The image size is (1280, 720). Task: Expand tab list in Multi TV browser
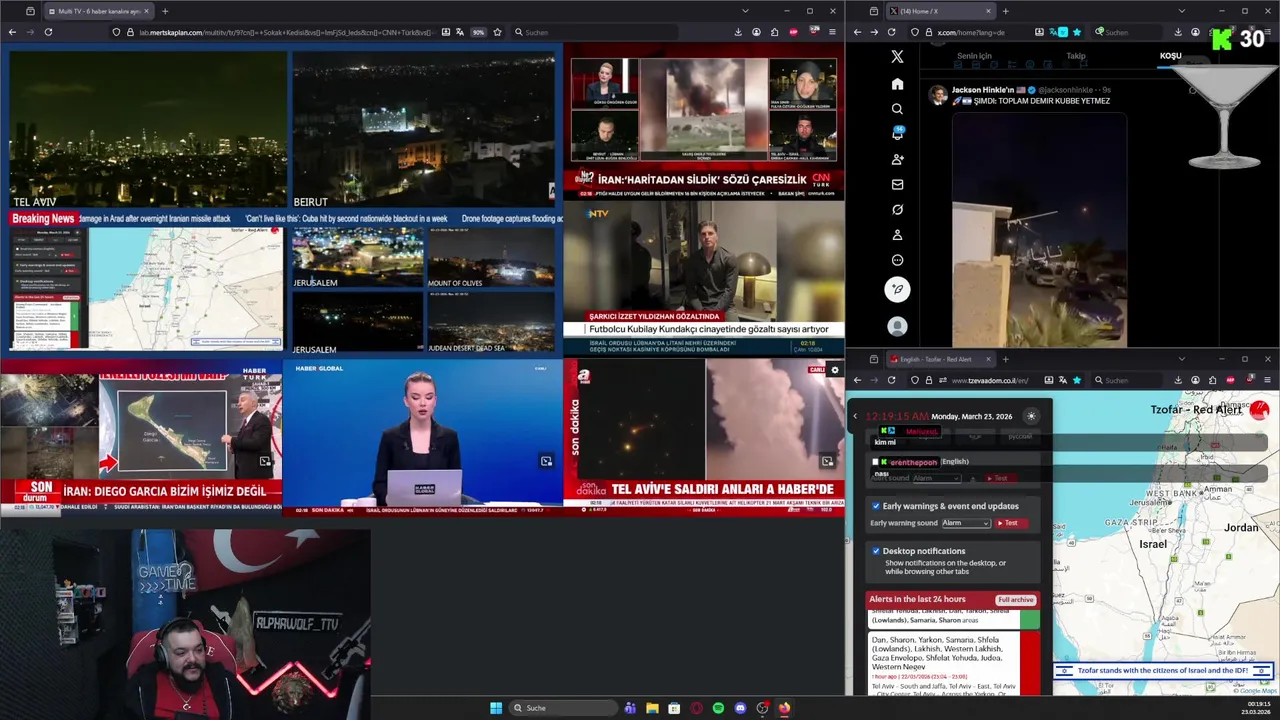[x=744, y=11]
